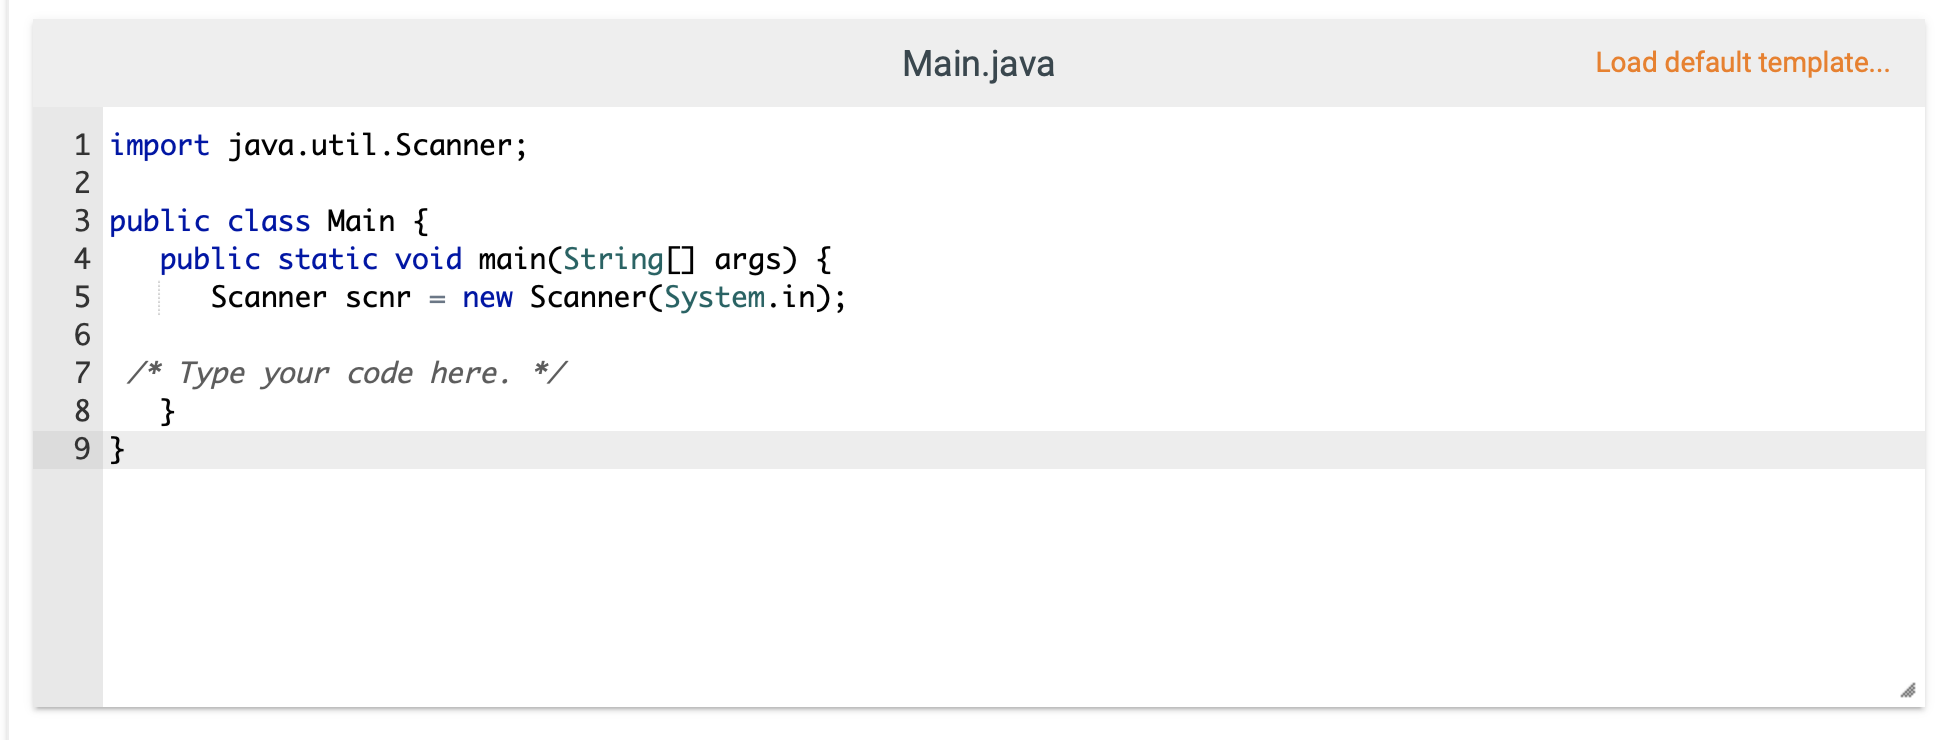Screen dimensions: 1939x740
Task: Click line number 5 in the gutter
Action: point(80,297)
